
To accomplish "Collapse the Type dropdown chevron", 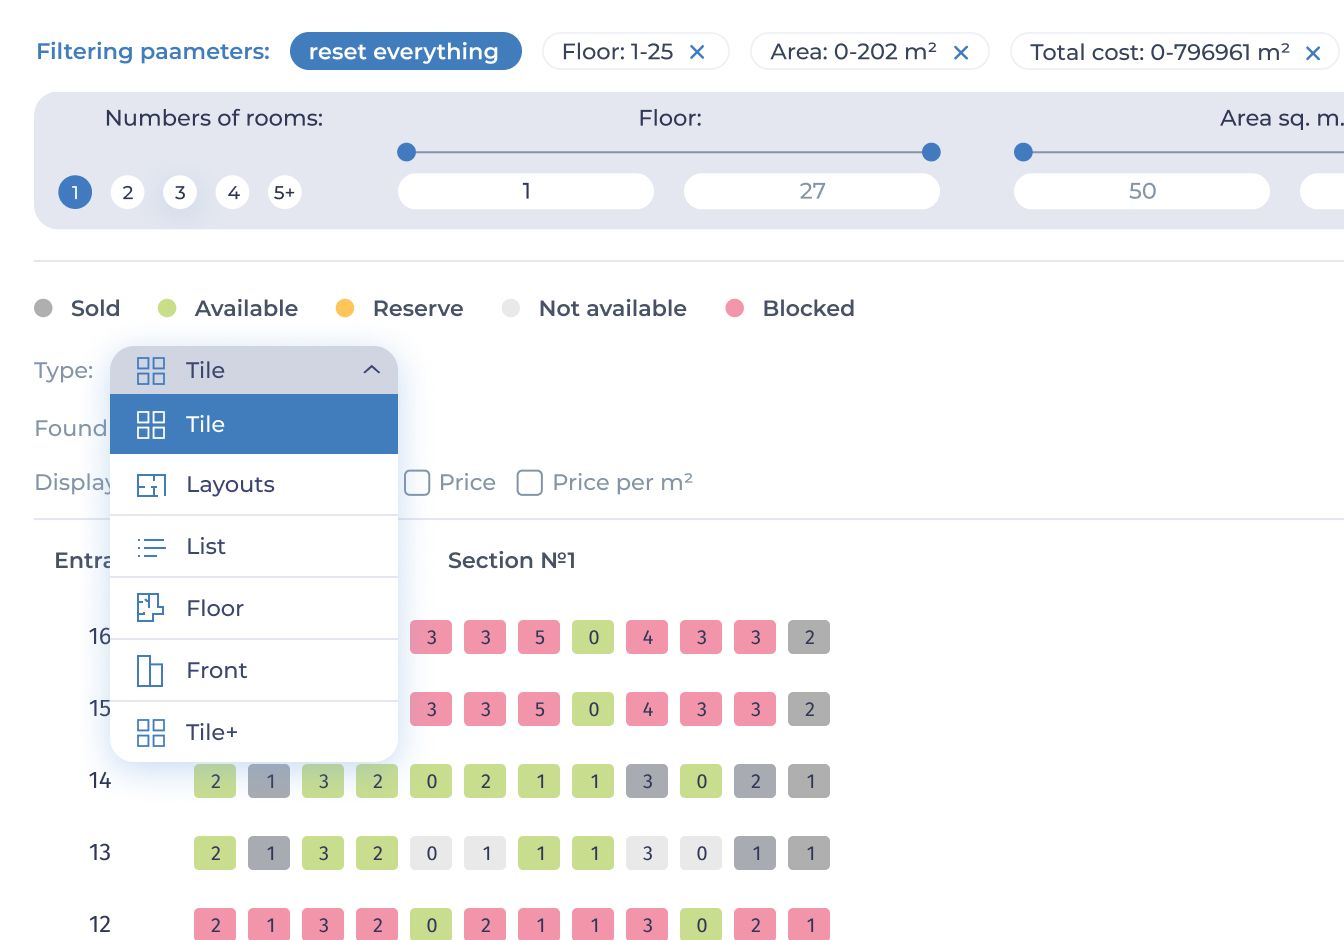I will [372, 370].
